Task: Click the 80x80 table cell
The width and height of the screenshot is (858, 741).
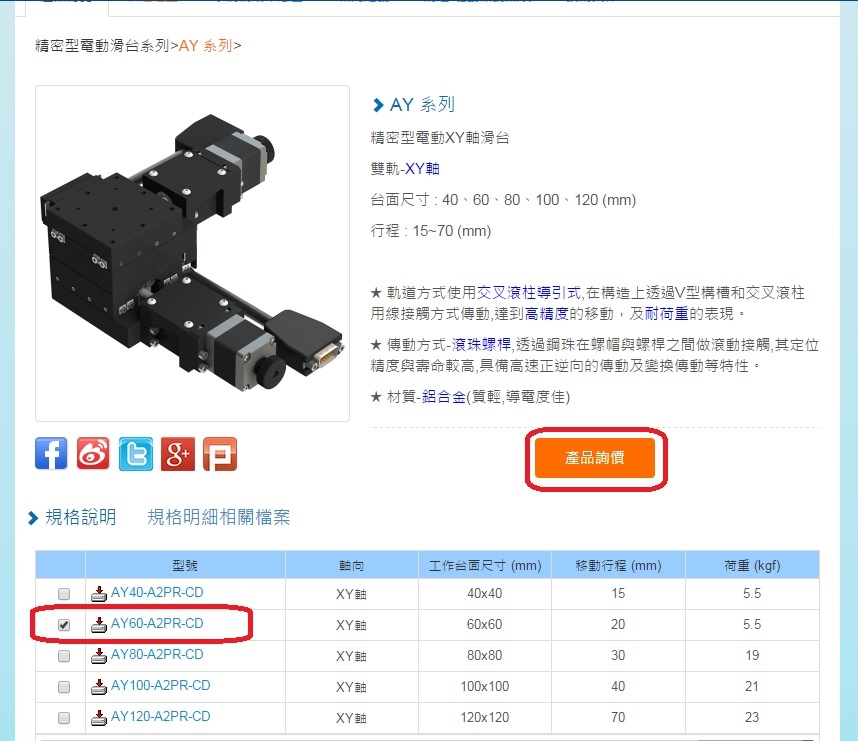Action: [x=485, y=656]
